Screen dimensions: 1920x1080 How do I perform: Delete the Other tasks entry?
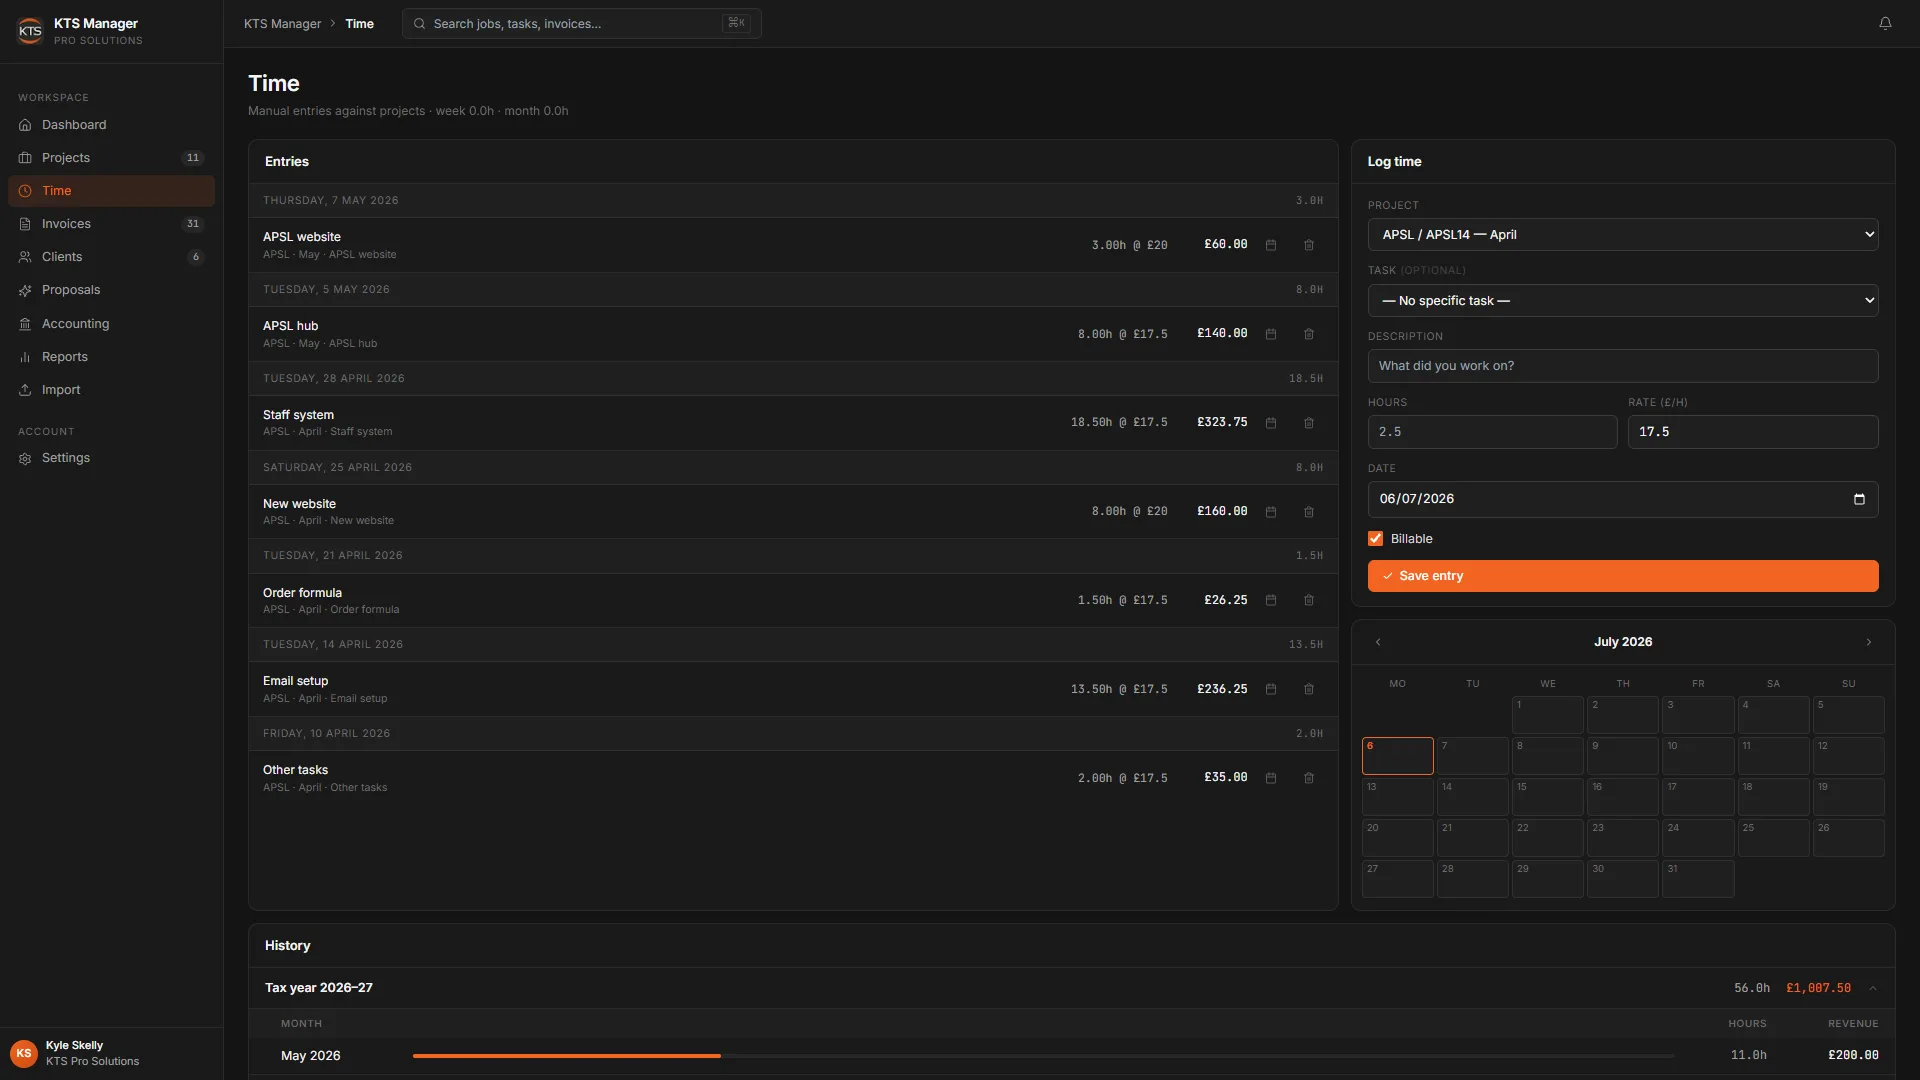coord(1309,778)
